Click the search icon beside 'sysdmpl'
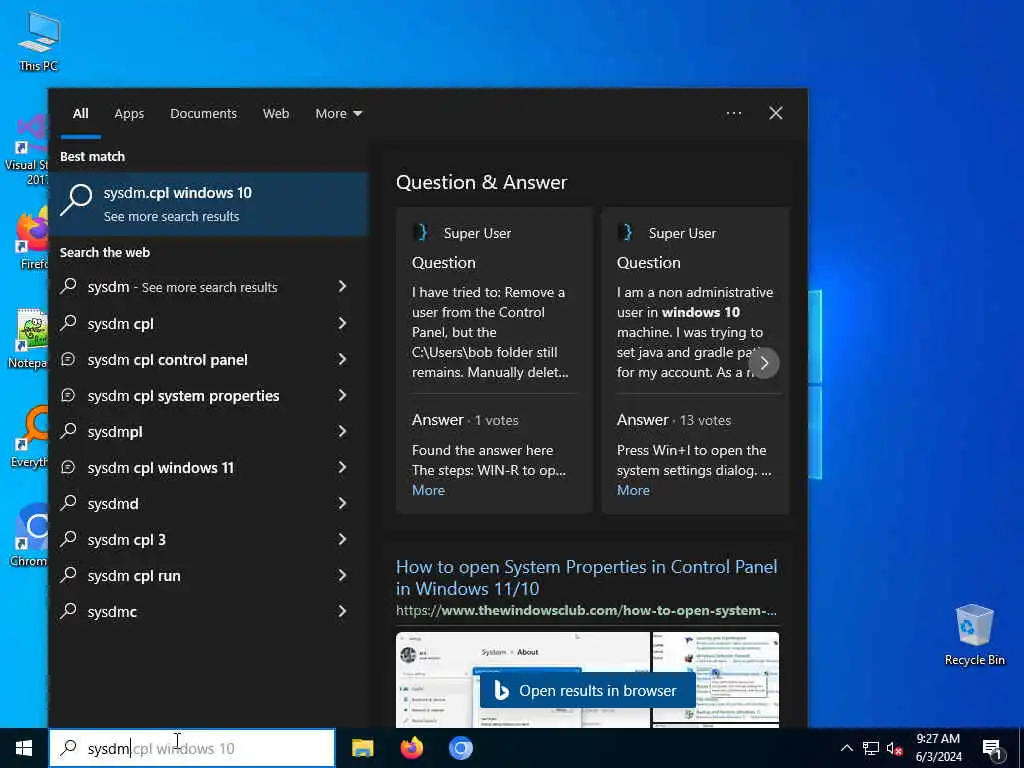 (x=69, y=431)
